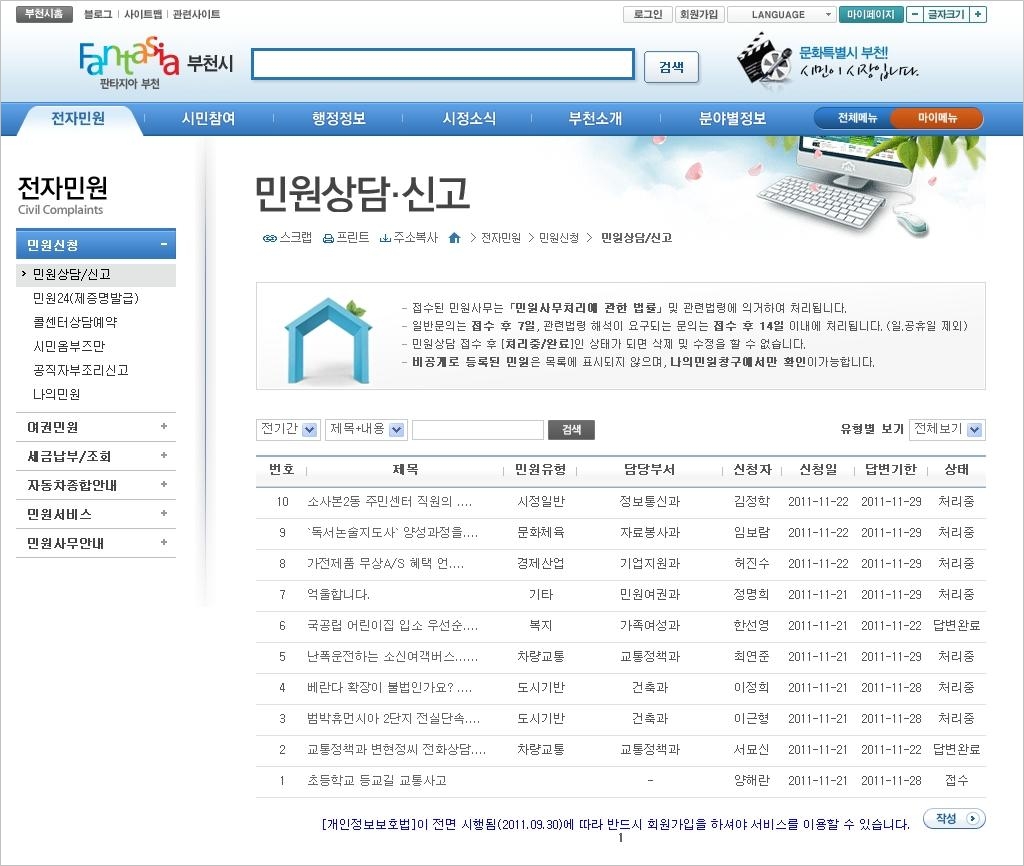The width and height of the screenshot is (1024, 866).
Task: Expand the 여권민원 sidebar menu
Action: point(164,427)
